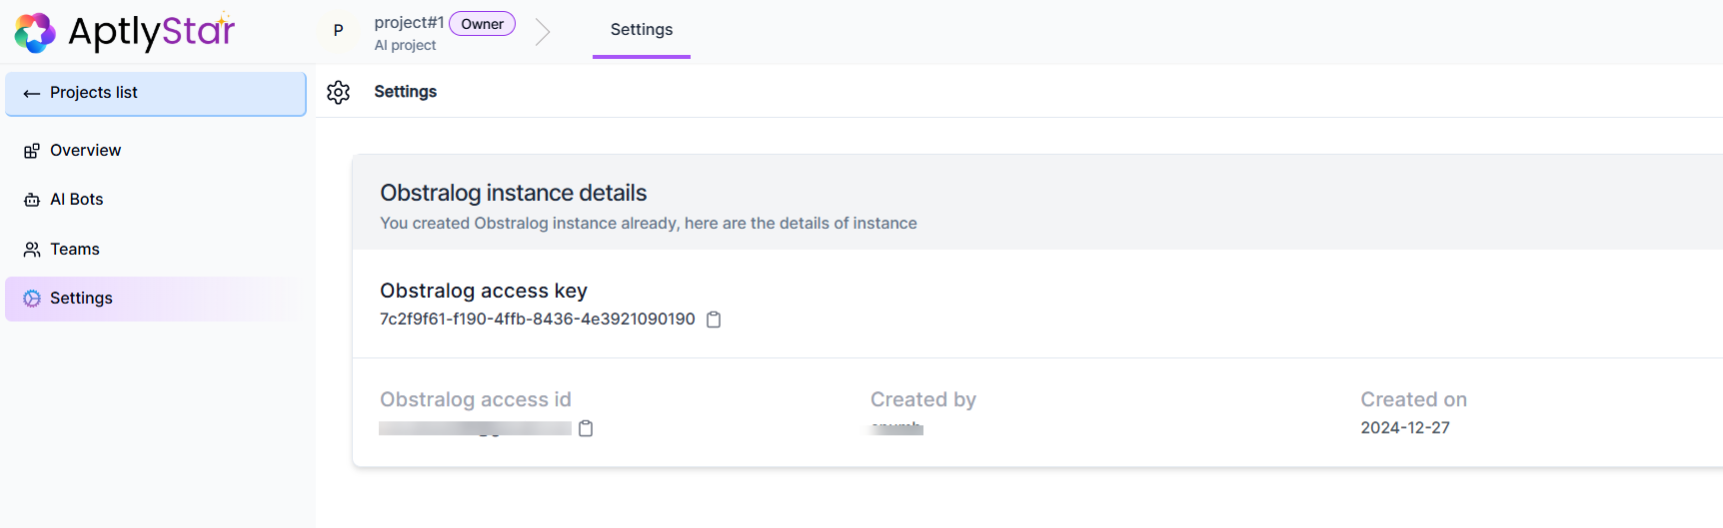Copy the Obstralog access id
The height and width of the screenshot is (528, 1723).
586,428
